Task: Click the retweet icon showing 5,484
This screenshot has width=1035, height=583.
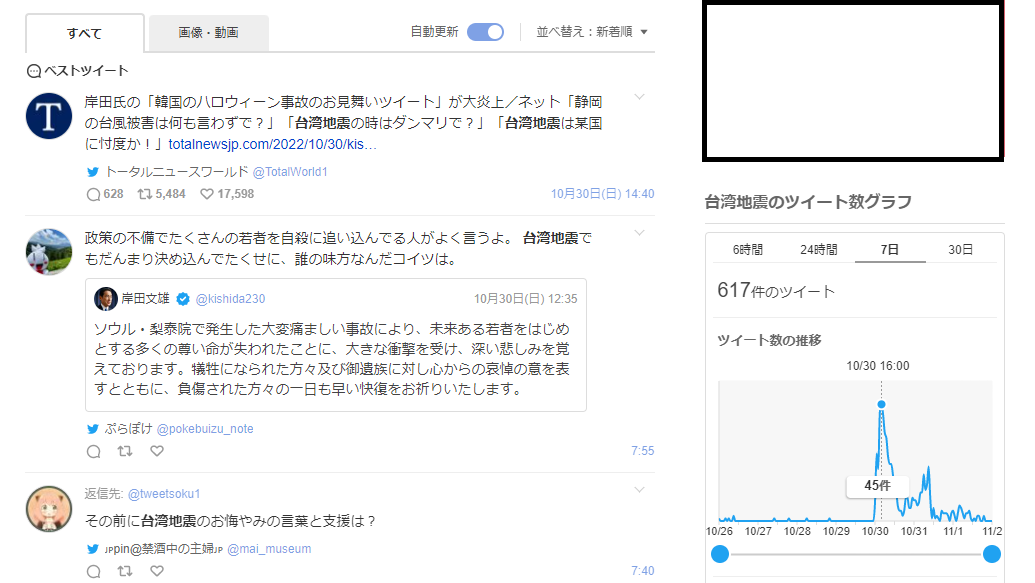Action: [x=145, y=194]
